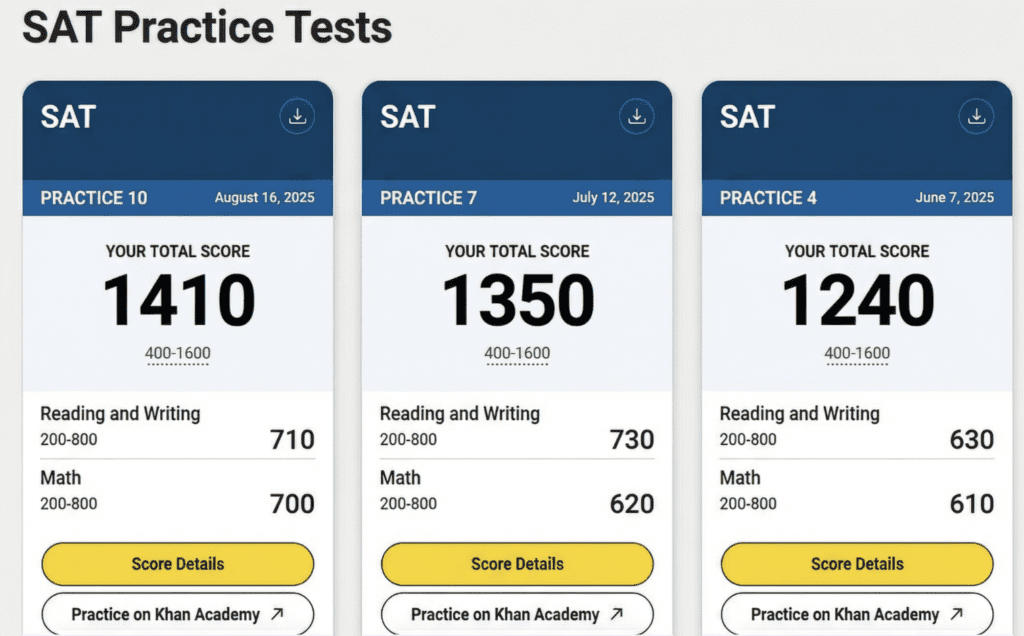1024x636 pixels.
Task: Click the SAT Practice Tests page heading
Action: pos(207,28)
